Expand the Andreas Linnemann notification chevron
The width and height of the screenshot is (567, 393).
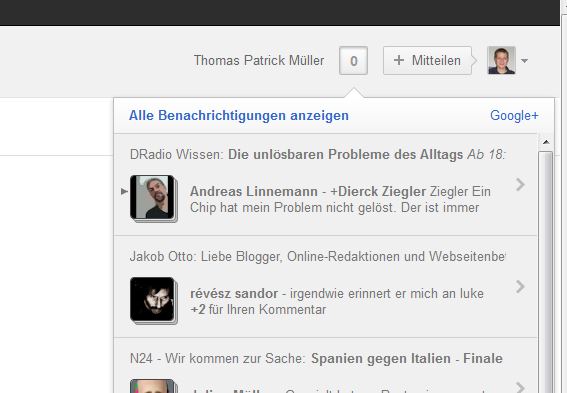(x=520, y=184)
